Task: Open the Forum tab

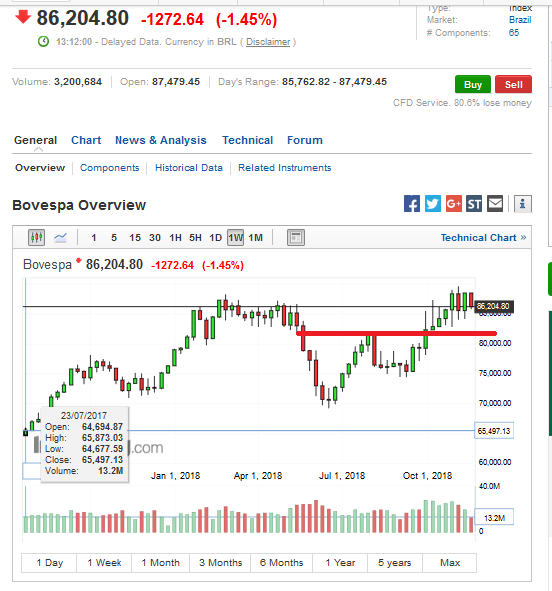Action: [x=305, y=140]
